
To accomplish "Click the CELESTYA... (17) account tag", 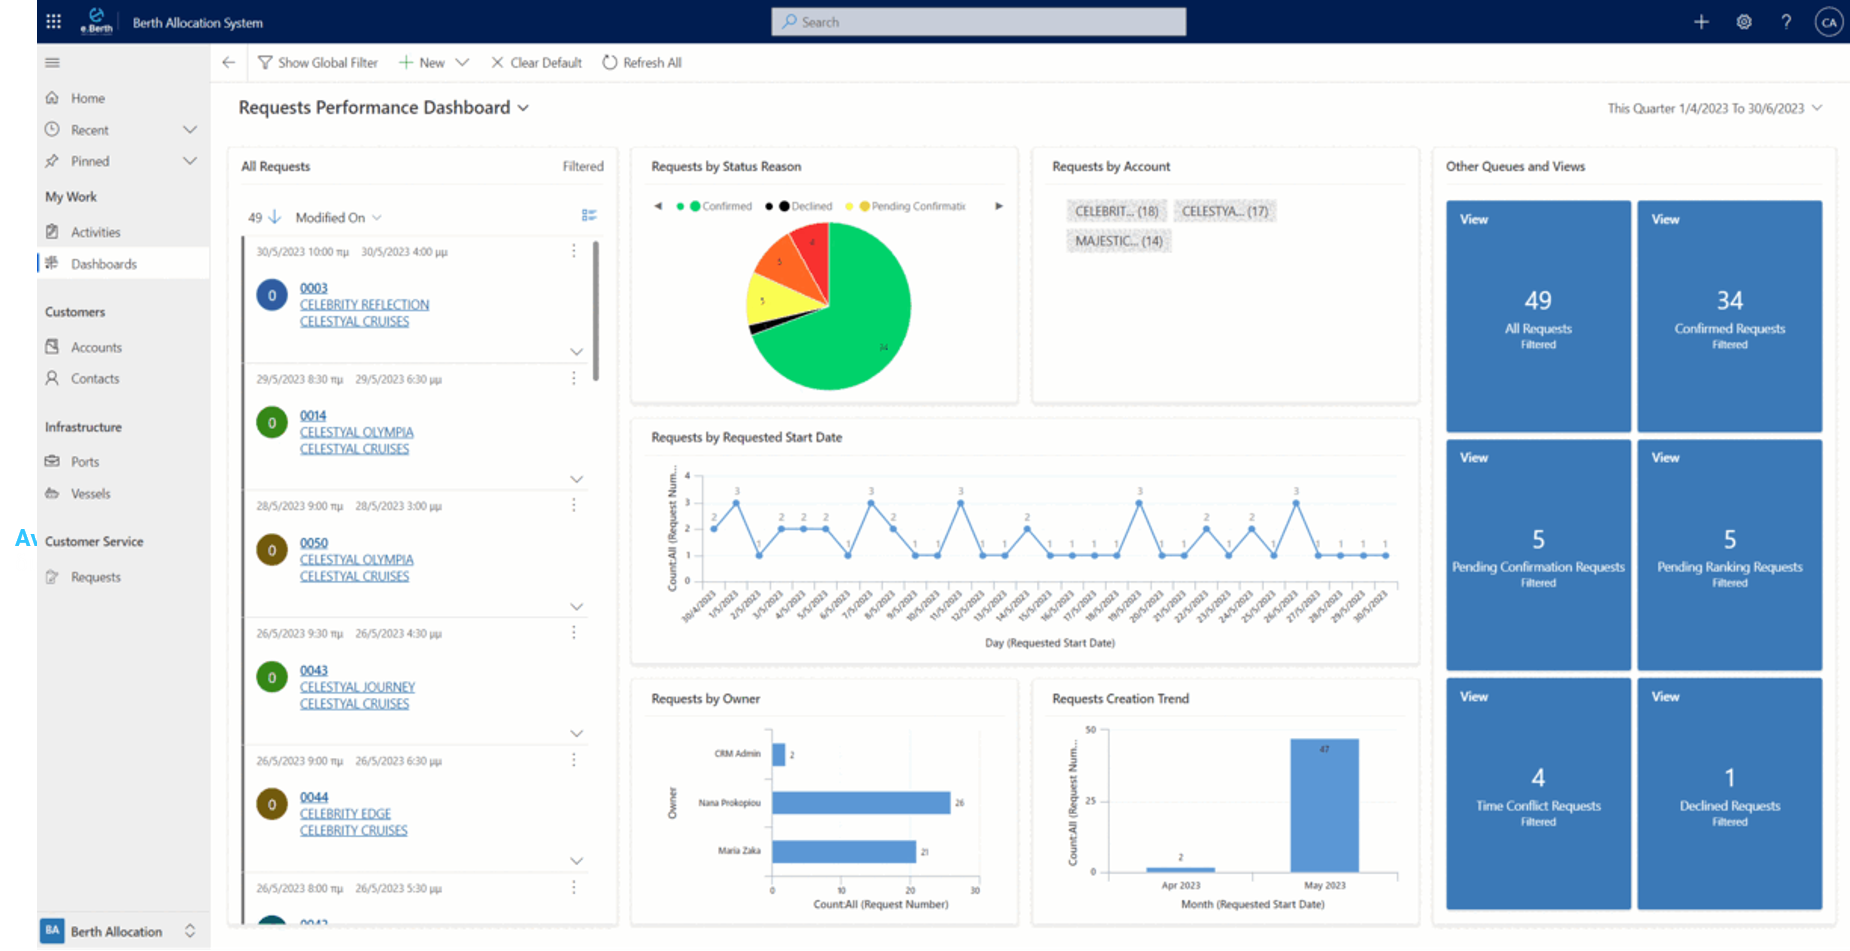I will [x=1225, y=211].
